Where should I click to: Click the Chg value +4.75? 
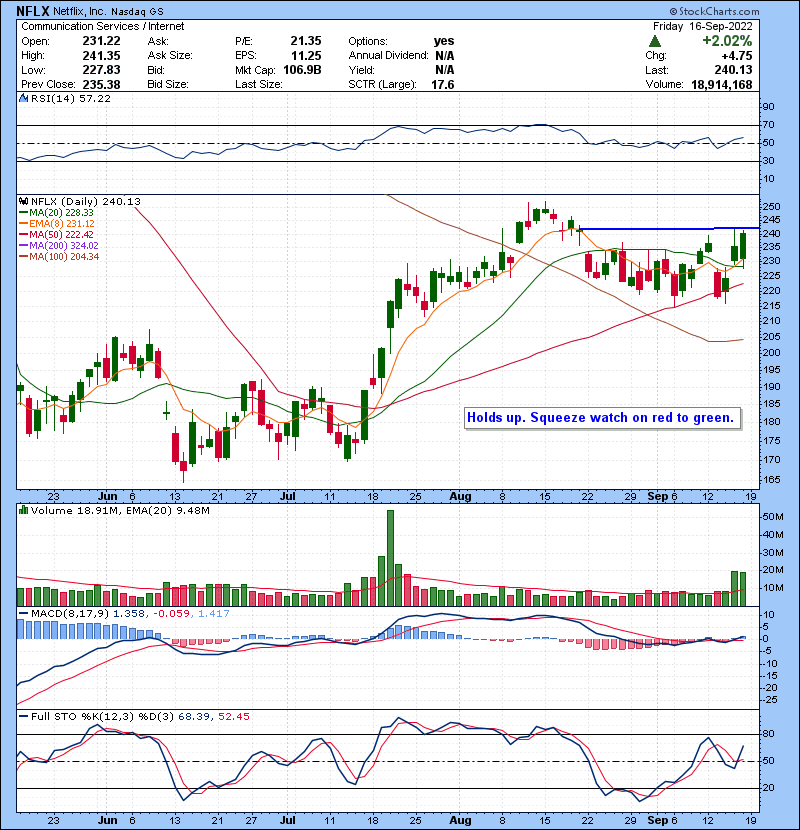coord(737,56)
